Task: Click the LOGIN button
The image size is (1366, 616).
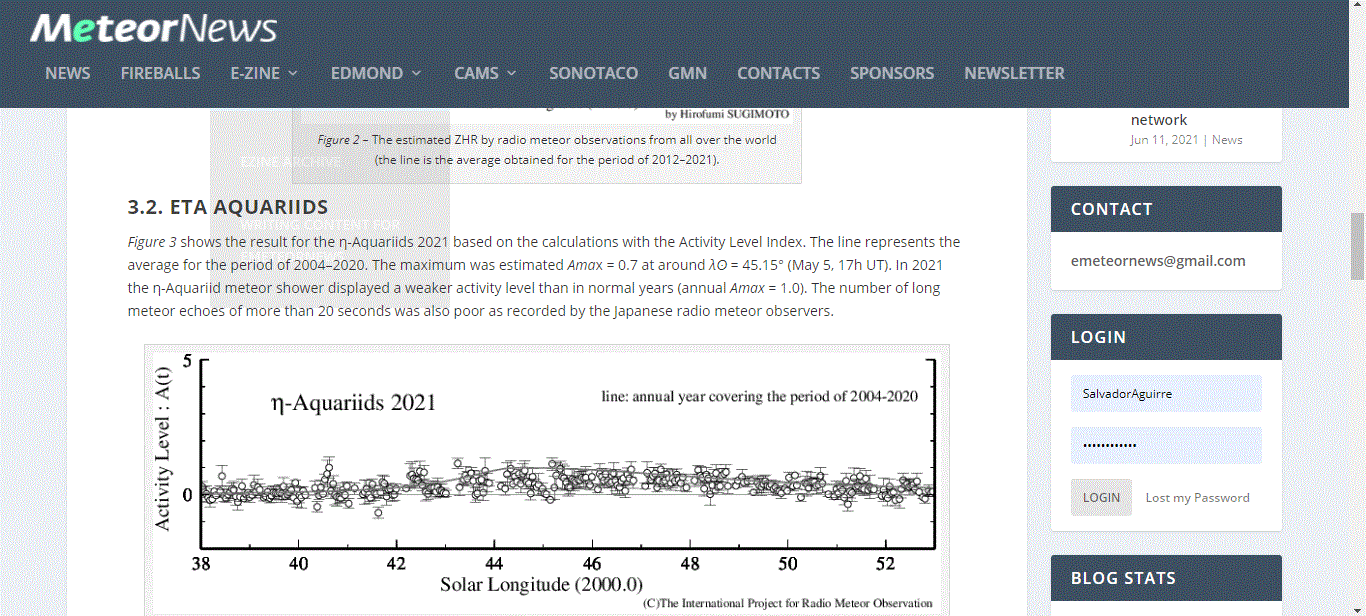Action: [x=1101, y=497]
